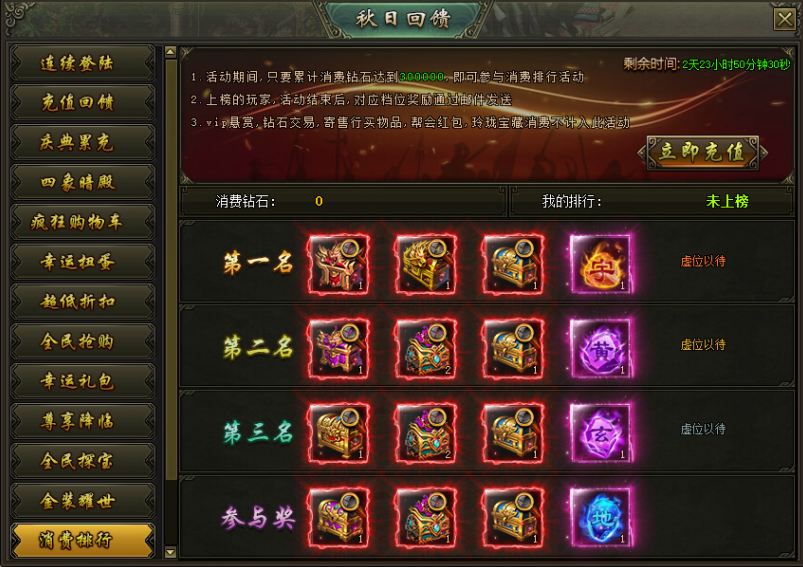Open the 疯狂购物车 tab

click(82, 222)
